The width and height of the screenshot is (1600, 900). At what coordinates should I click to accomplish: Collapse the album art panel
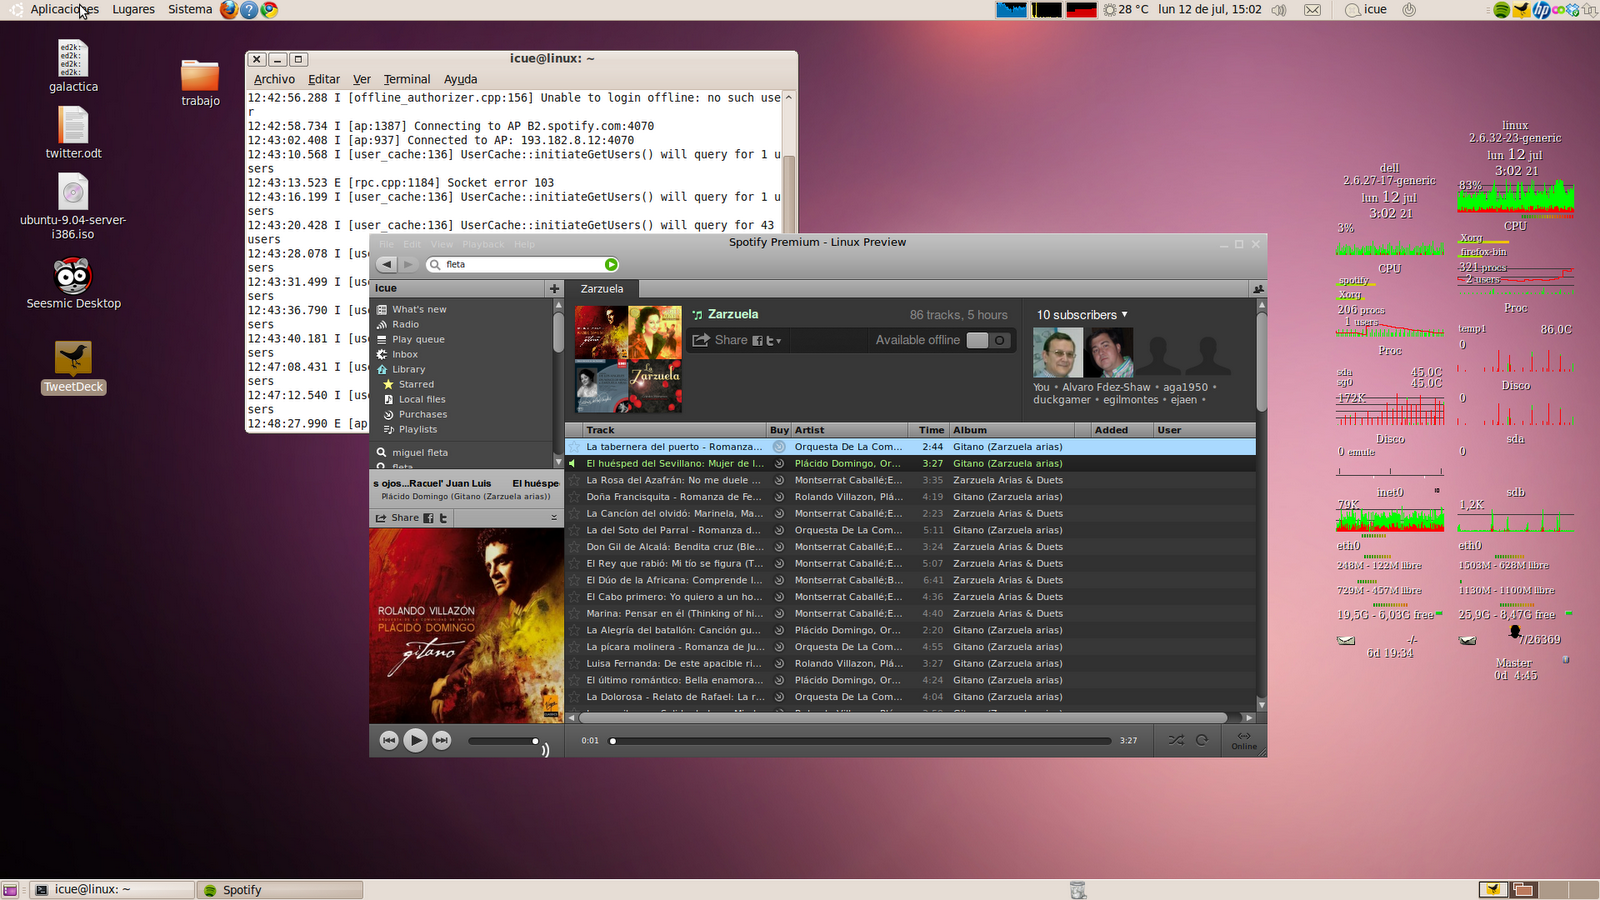tap(554, 517)
